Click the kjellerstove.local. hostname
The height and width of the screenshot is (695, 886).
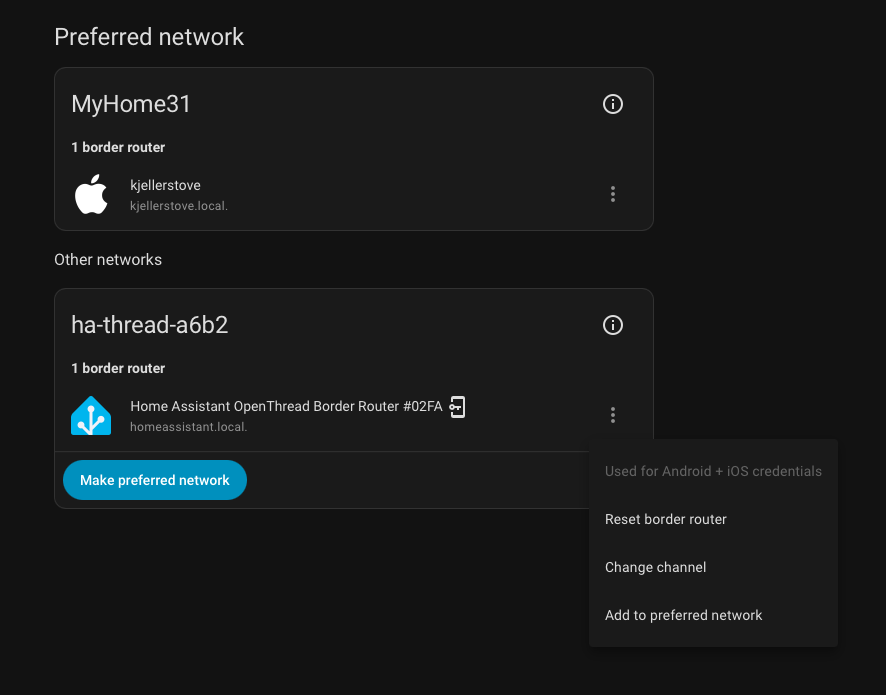179,206
